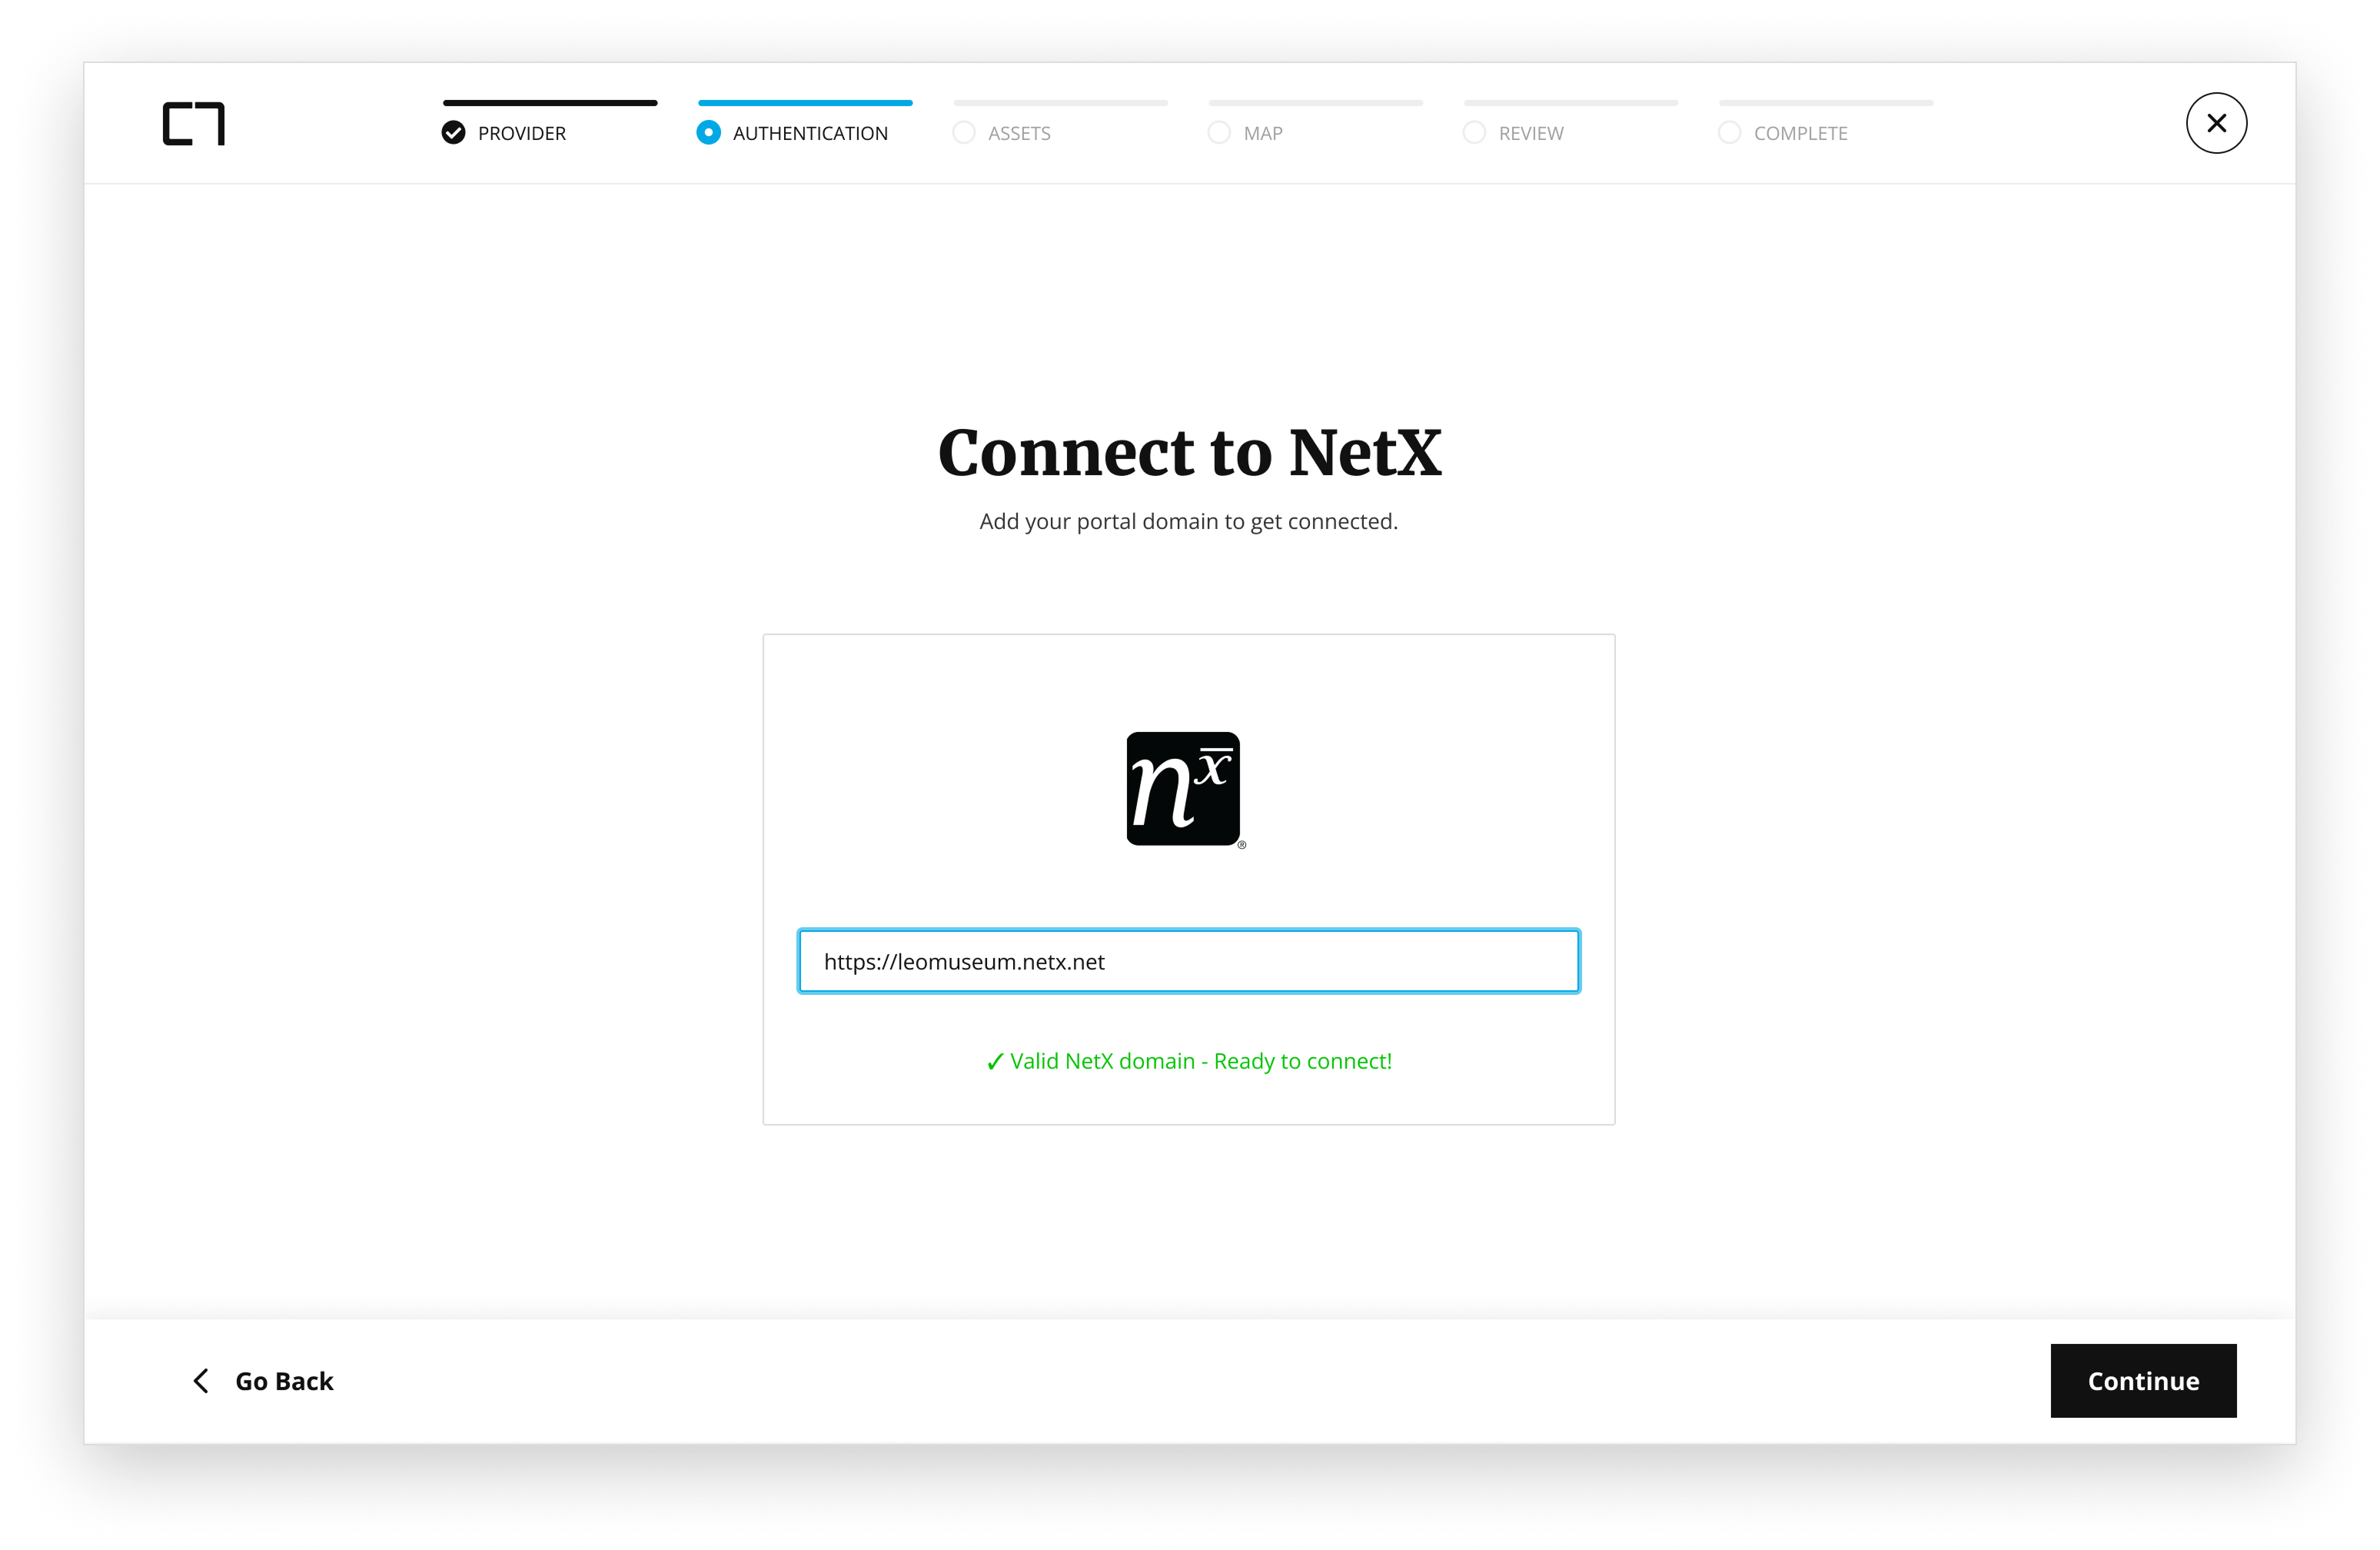2380x1550 pixels.
Task: Click the back chevron arrow icon
Action: [x=201, y=1381]
